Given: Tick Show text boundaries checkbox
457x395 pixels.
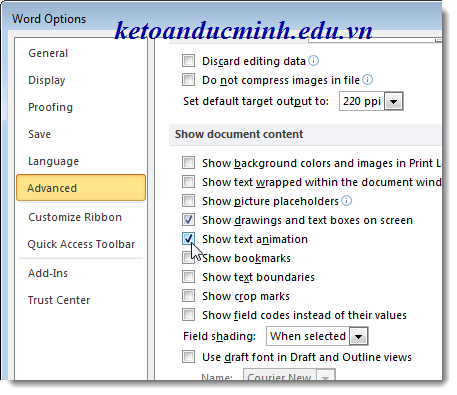Looking at the screenshot, I should [x=188, y=277].
